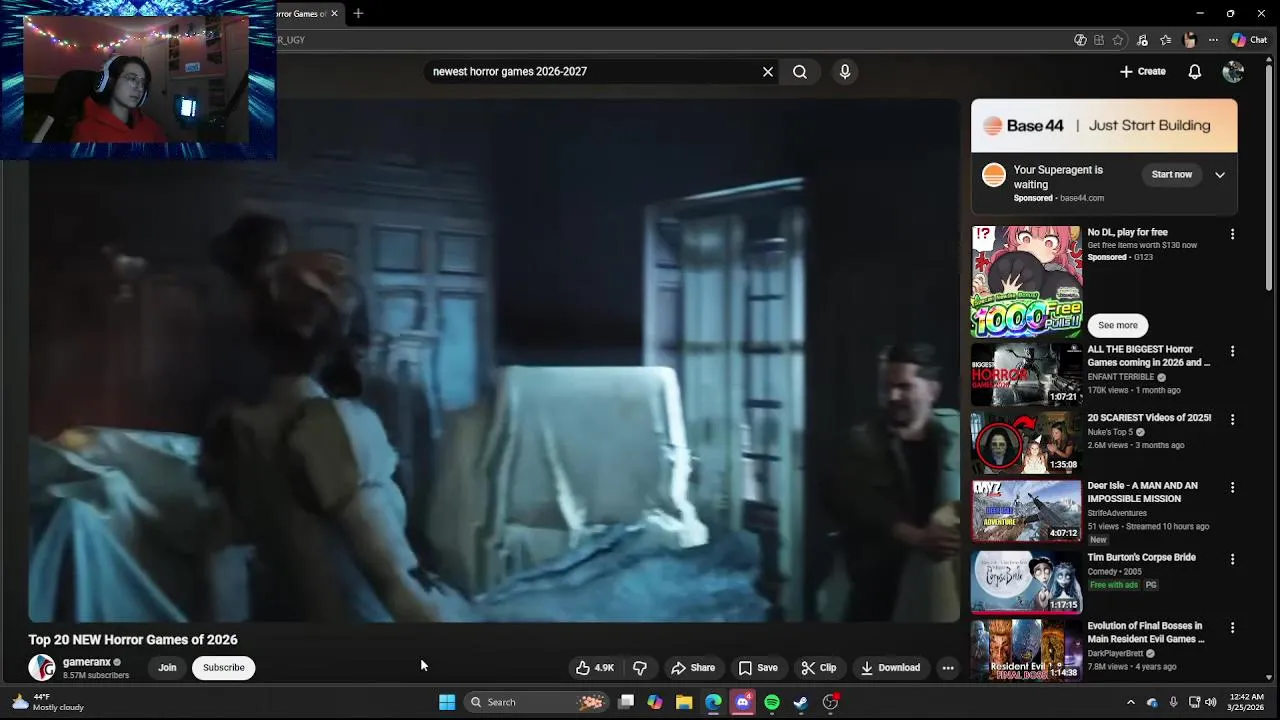
Task: Open Microsoft Copilot from the taskbar
Action: (655, 702)
